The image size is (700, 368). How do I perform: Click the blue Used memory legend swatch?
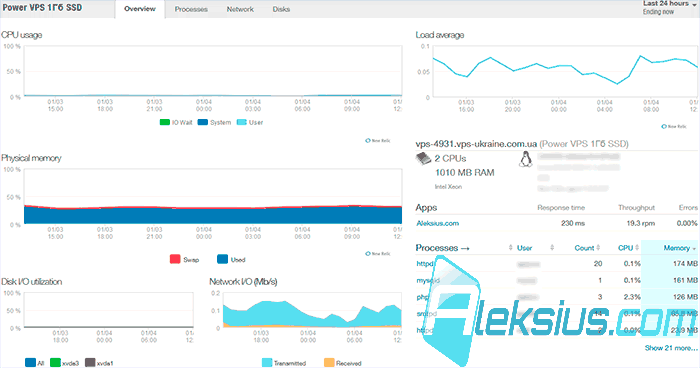click(222, 259)
